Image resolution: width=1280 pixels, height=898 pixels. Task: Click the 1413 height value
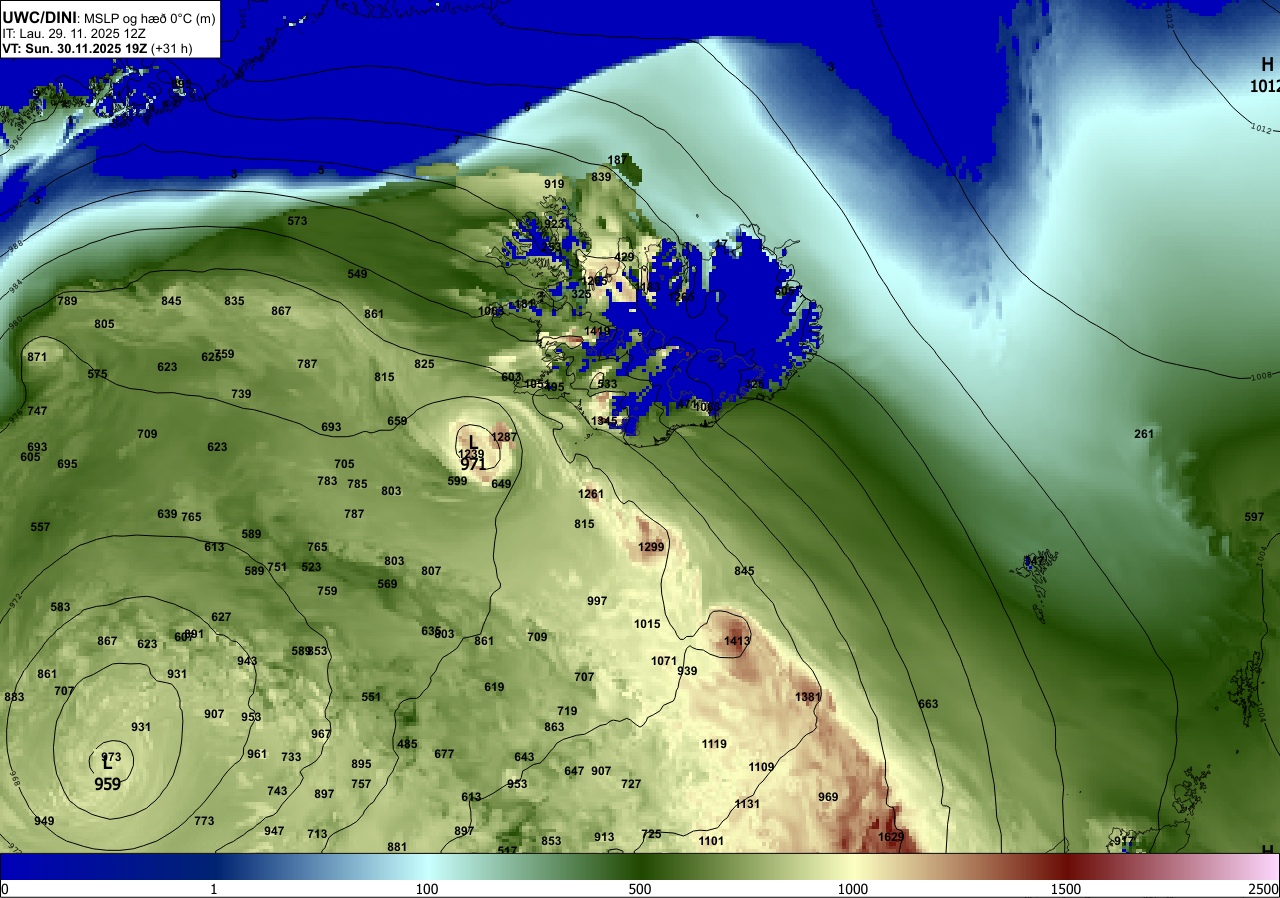(x=737, y=641)
